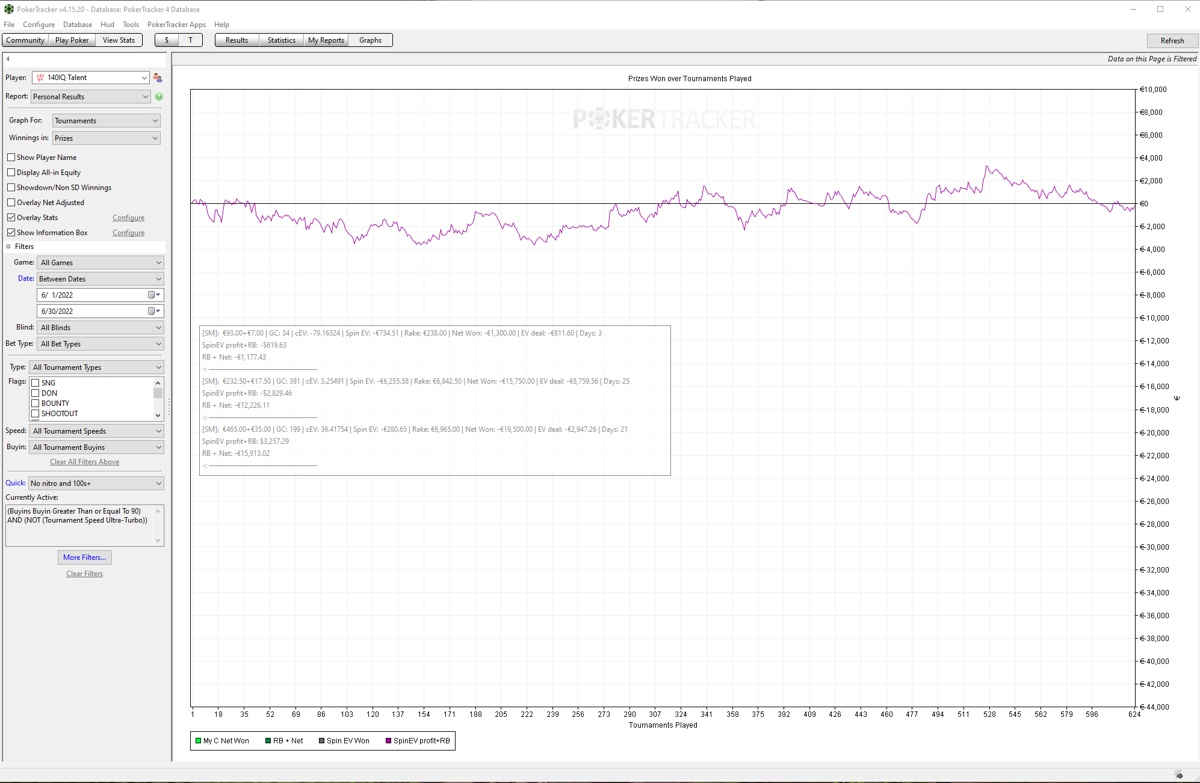Switch to cash games with the $ button
The width and height of the screenshot is (1200, 783).
tap(167, 40)
